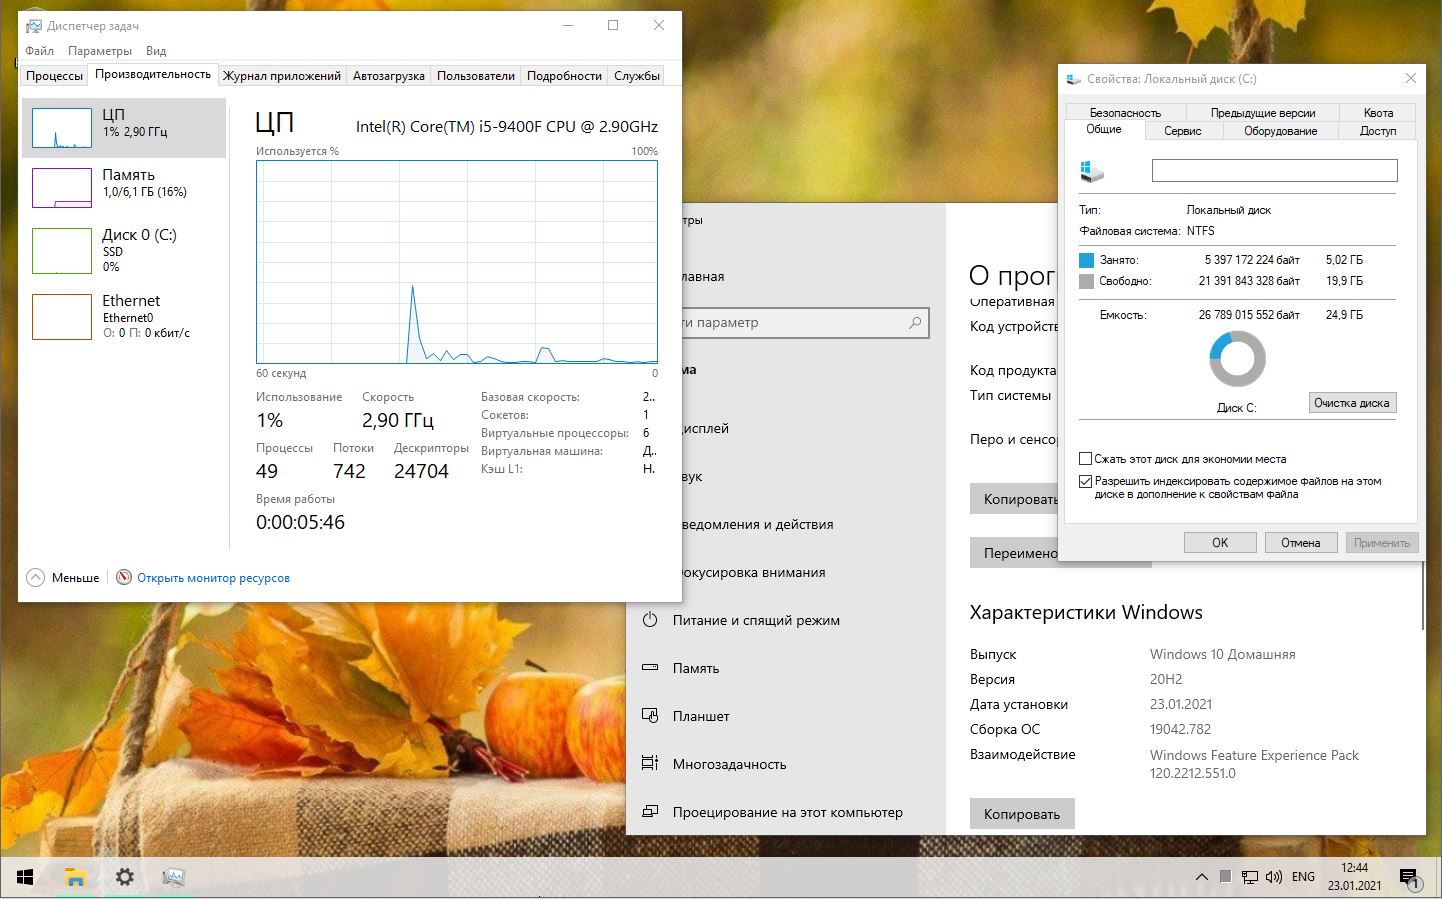Viewport: 1442px width, 899px height.
Task: Click the capacity value 24,9 ГБ
Action: pos(1344,315)
